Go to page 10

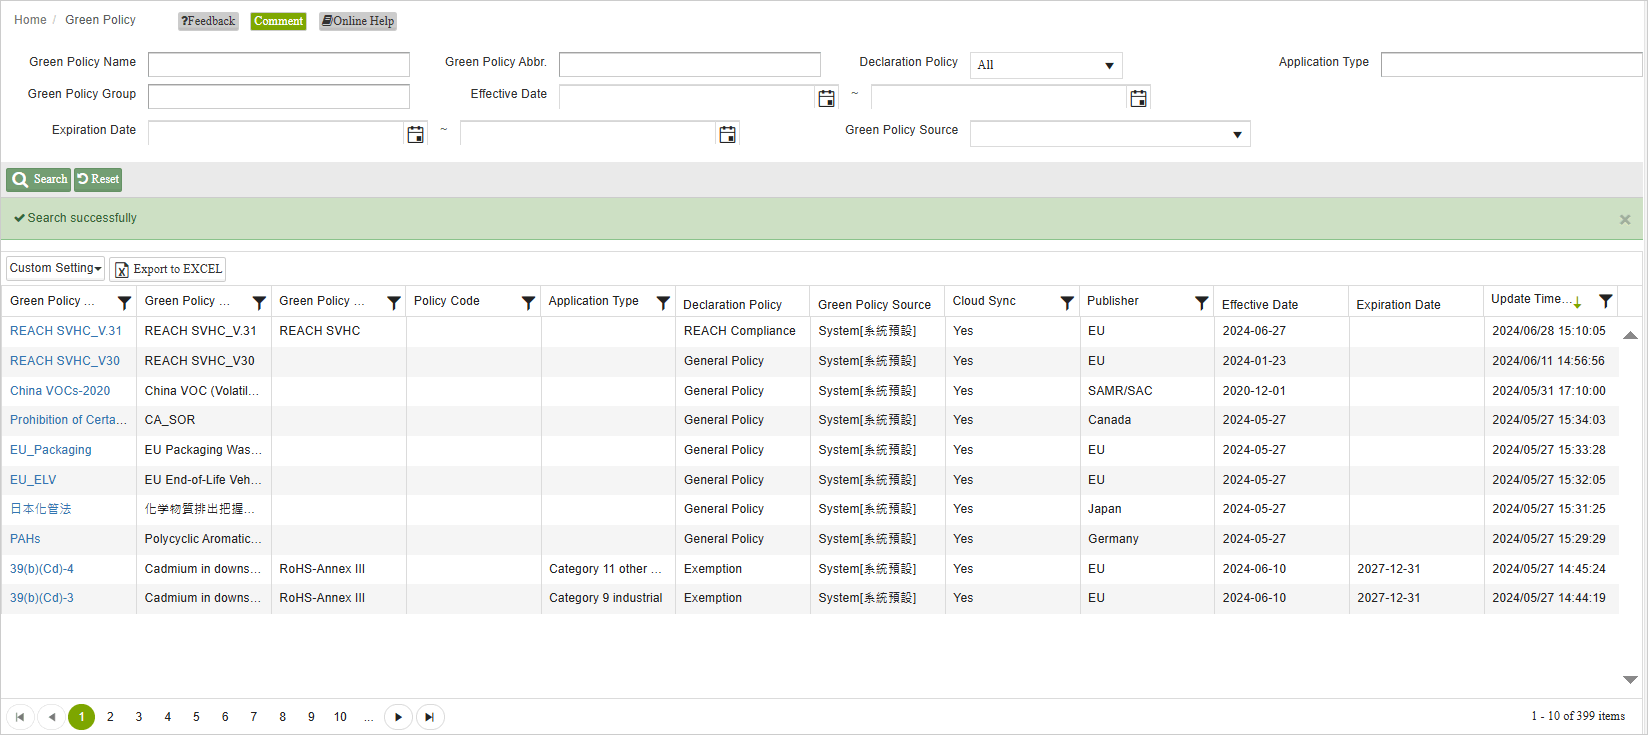(340, 717)
